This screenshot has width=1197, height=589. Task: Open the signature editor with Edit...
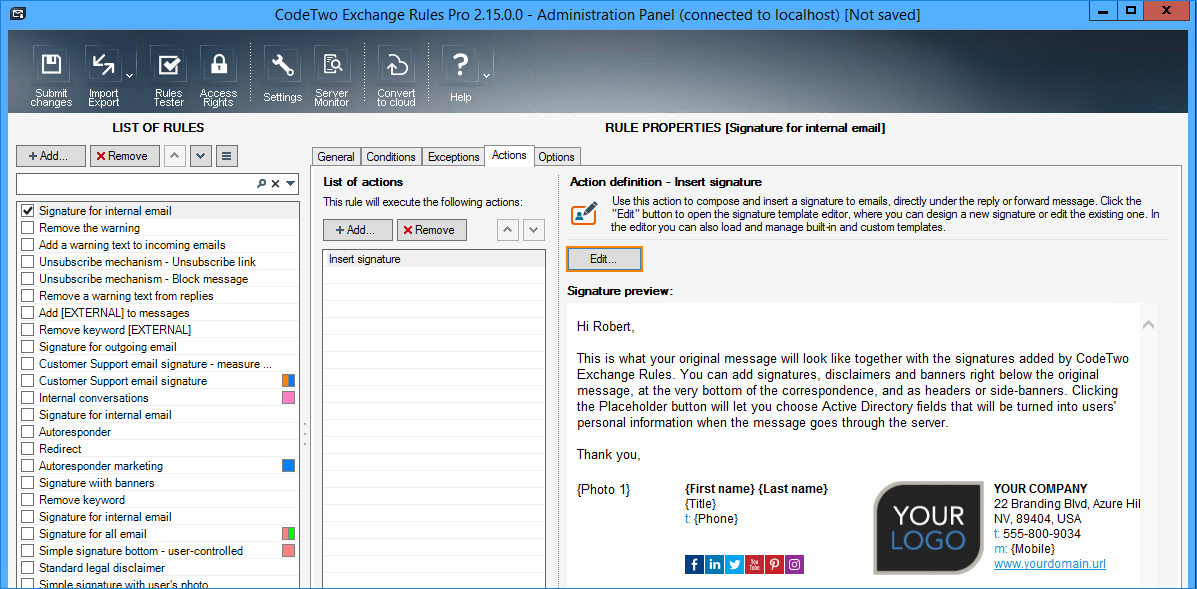(604, 259)
